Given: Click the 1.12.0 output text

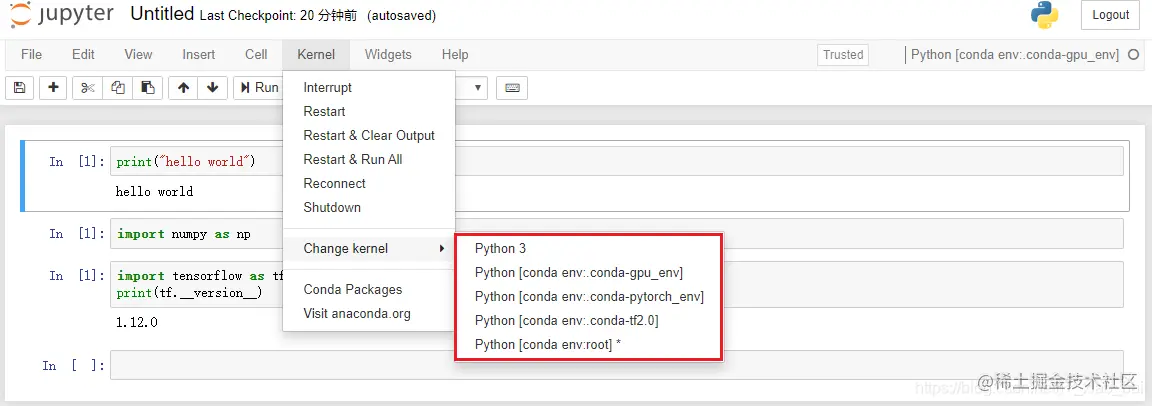Looking at the screenshot, I should click(137, 322).
